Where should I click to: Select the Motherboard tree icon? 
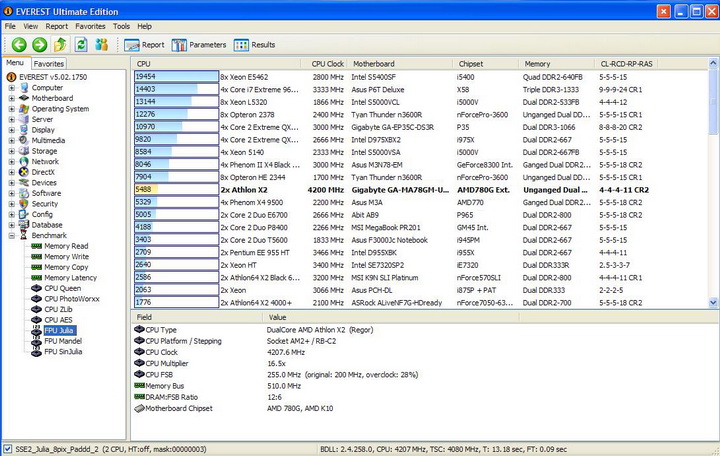[24, 98]
